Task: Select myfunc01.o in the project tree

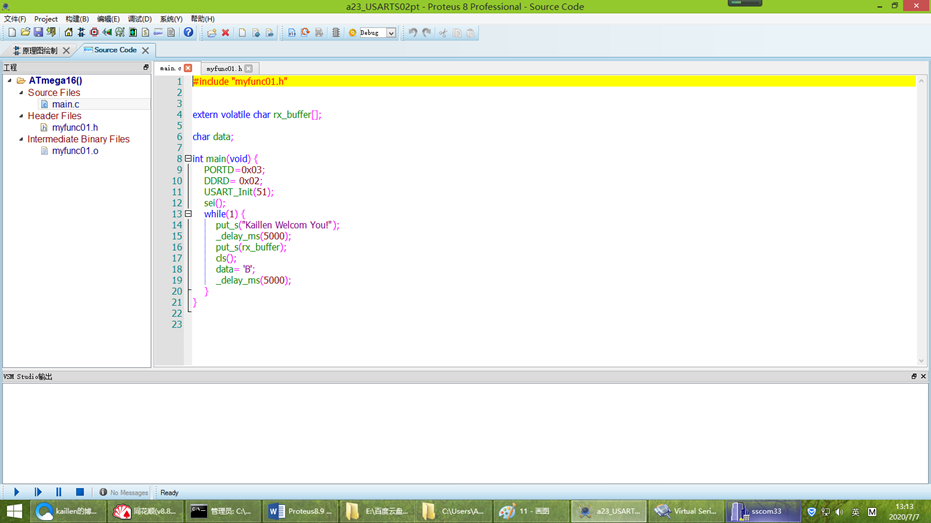Action: point(75,151)
